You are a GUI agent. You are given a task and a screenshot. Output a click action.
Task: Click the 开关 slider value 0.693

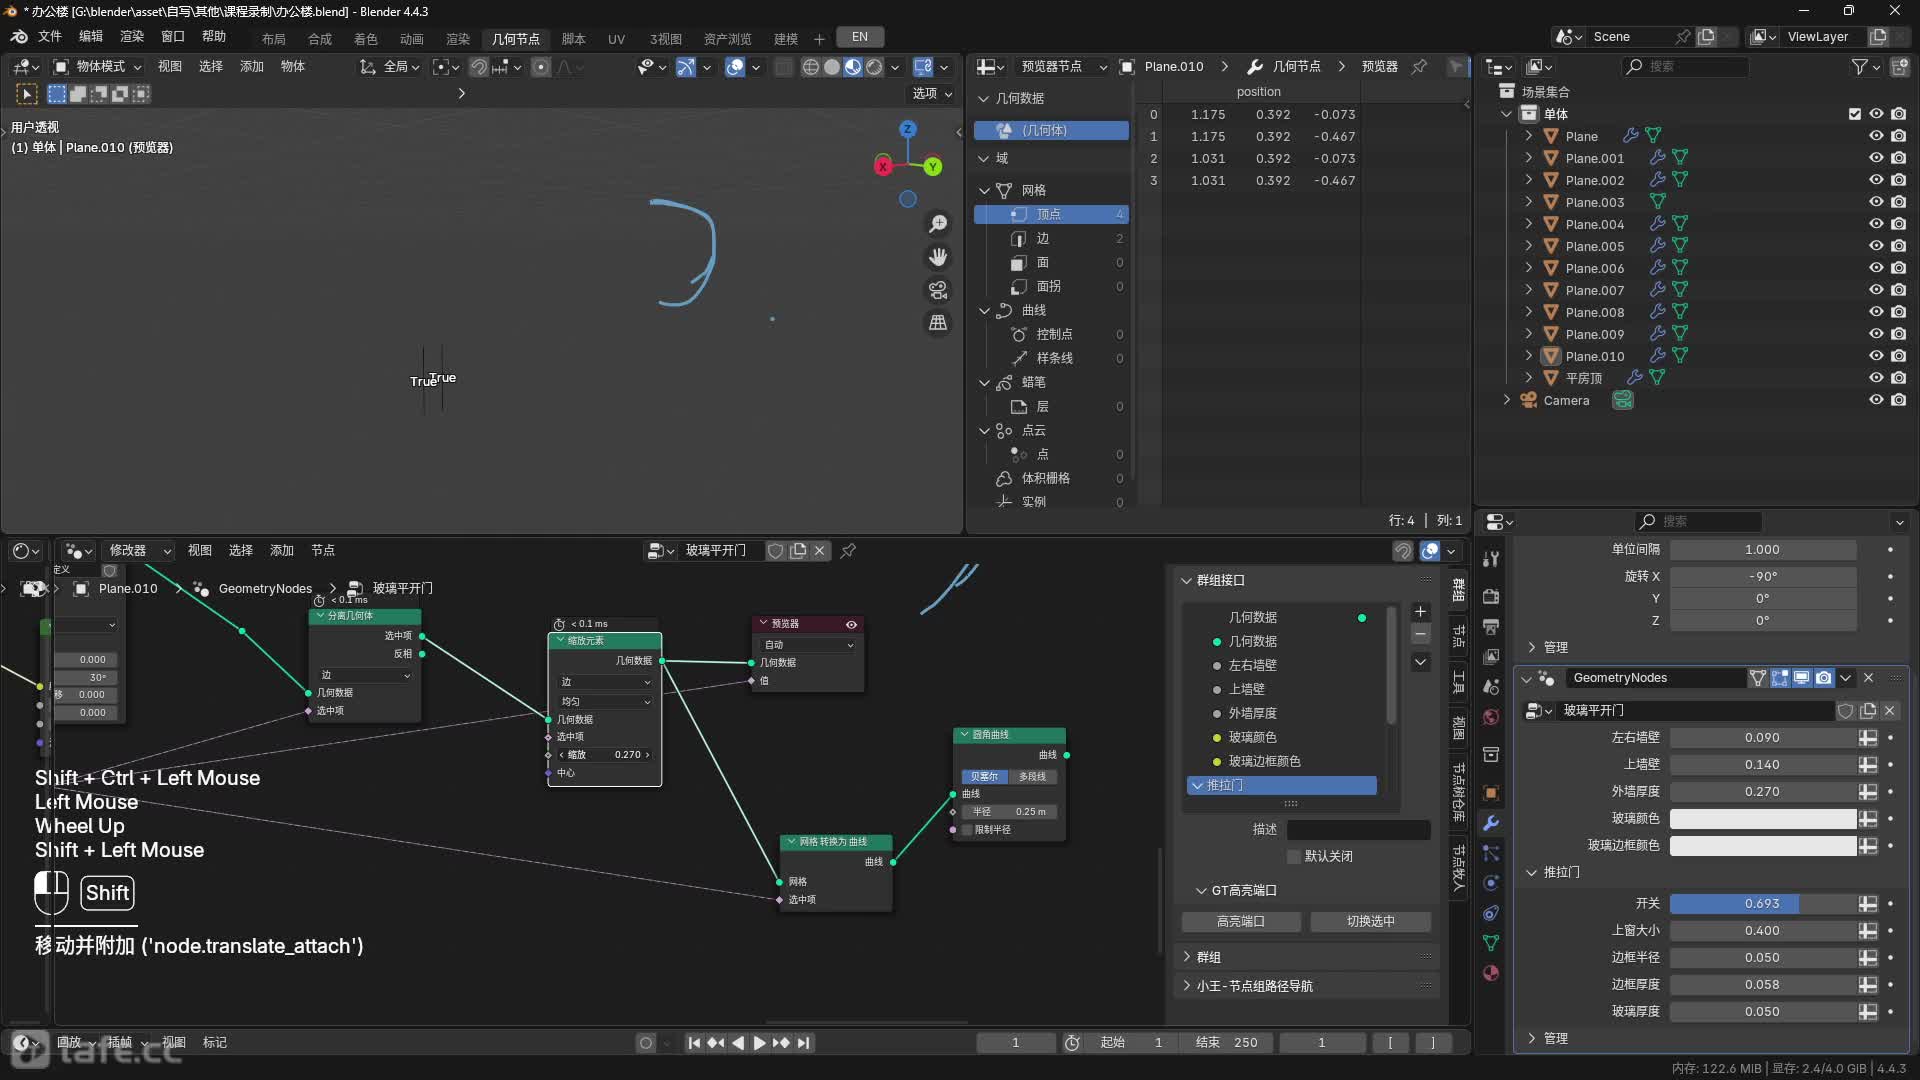[1763, 904]
